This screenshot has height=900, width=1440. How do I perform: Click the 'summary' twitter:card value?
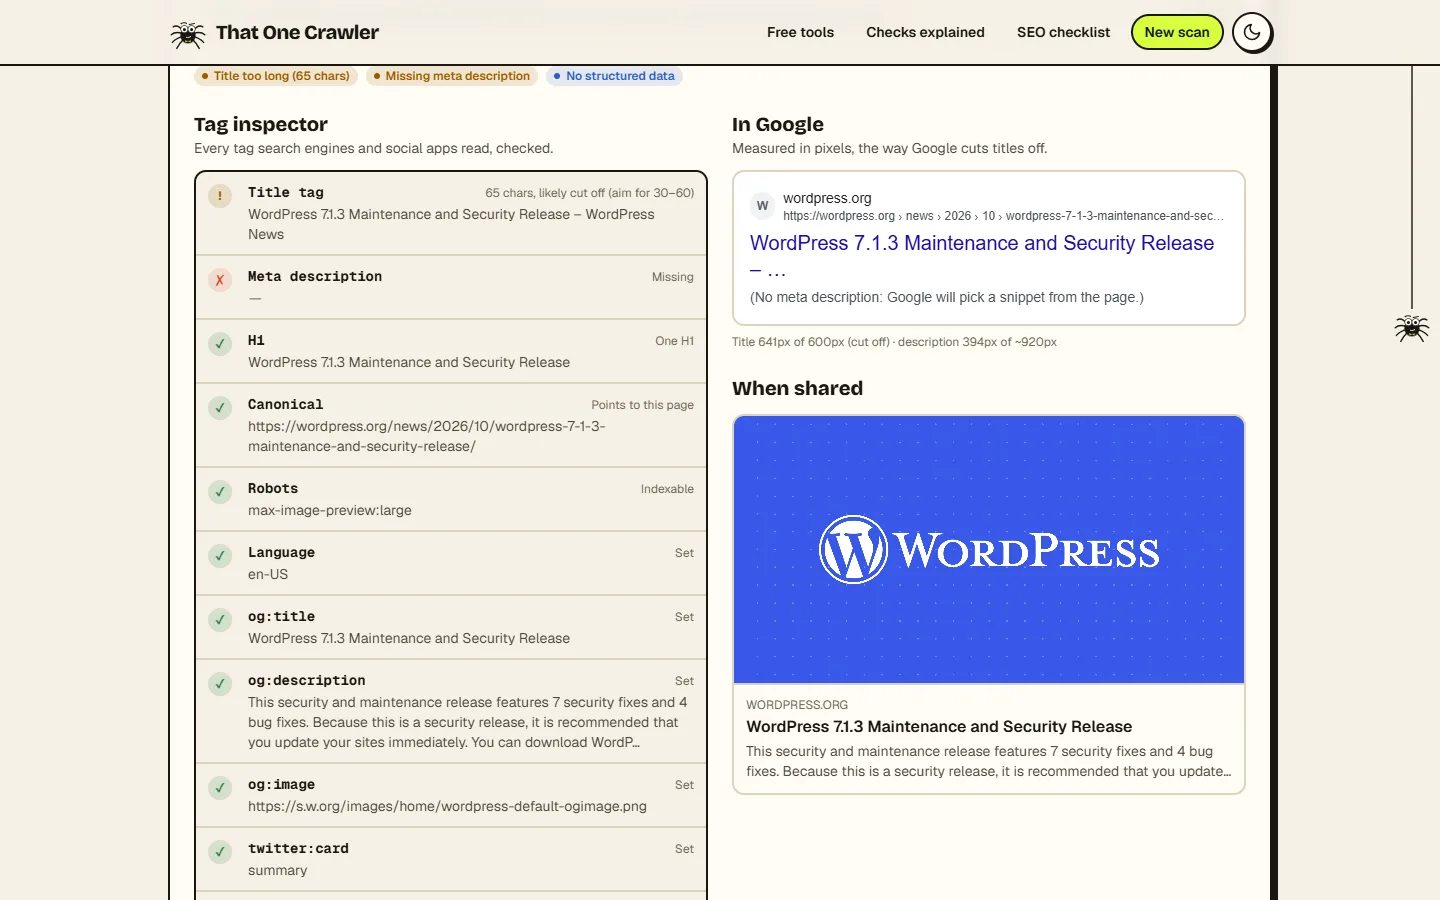[x=278, y=870]
